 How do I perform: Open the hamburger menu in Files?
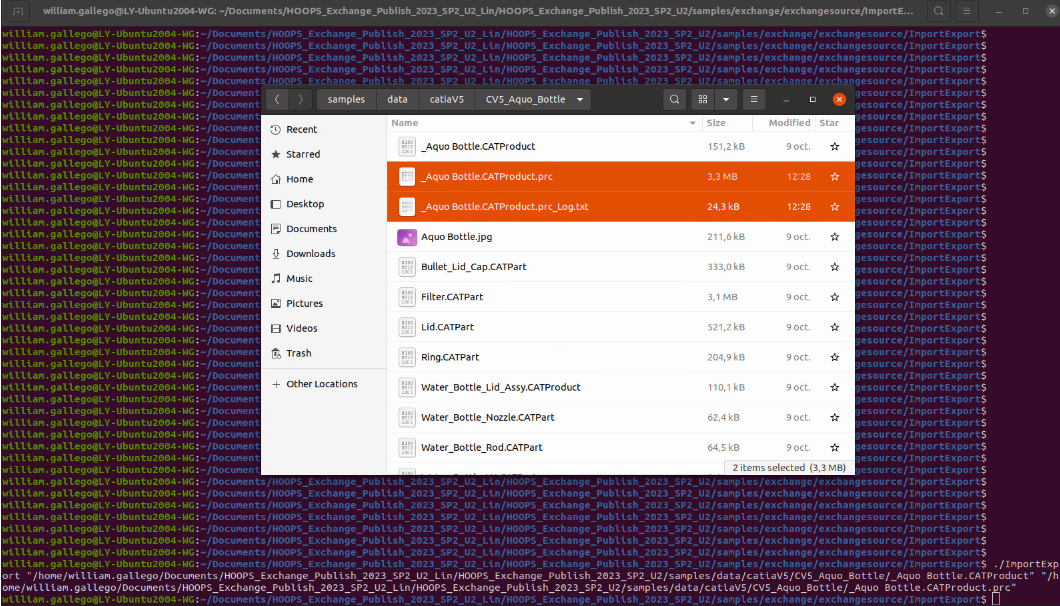point(753,100)
